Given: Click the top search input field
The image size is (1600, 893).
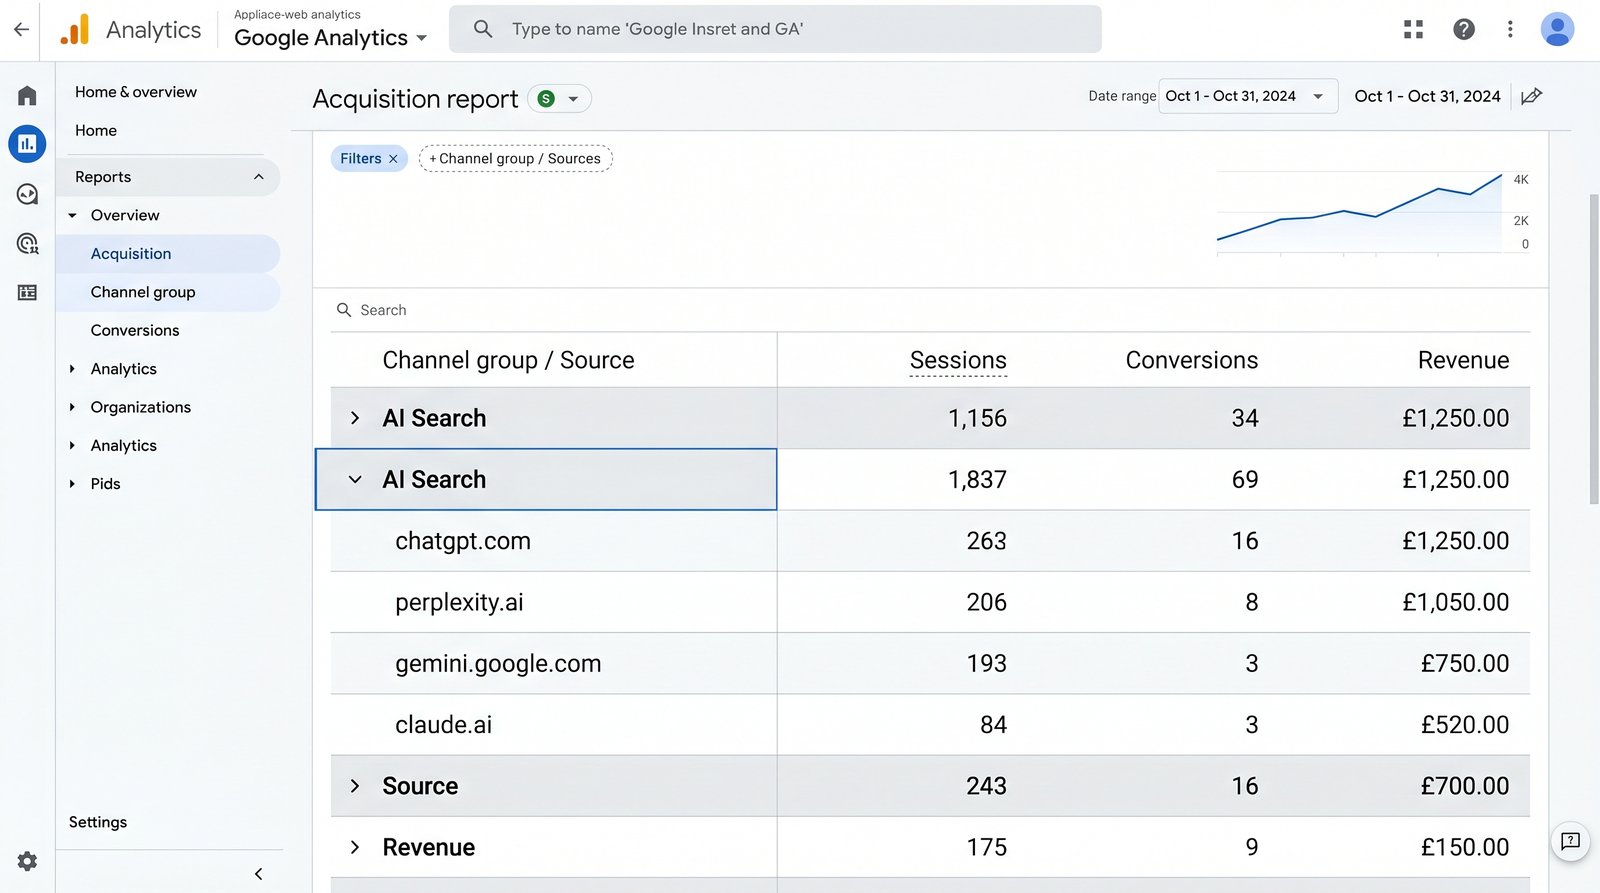Looking at the screenshot, I should pyautogui.click(x=775, y=29).
